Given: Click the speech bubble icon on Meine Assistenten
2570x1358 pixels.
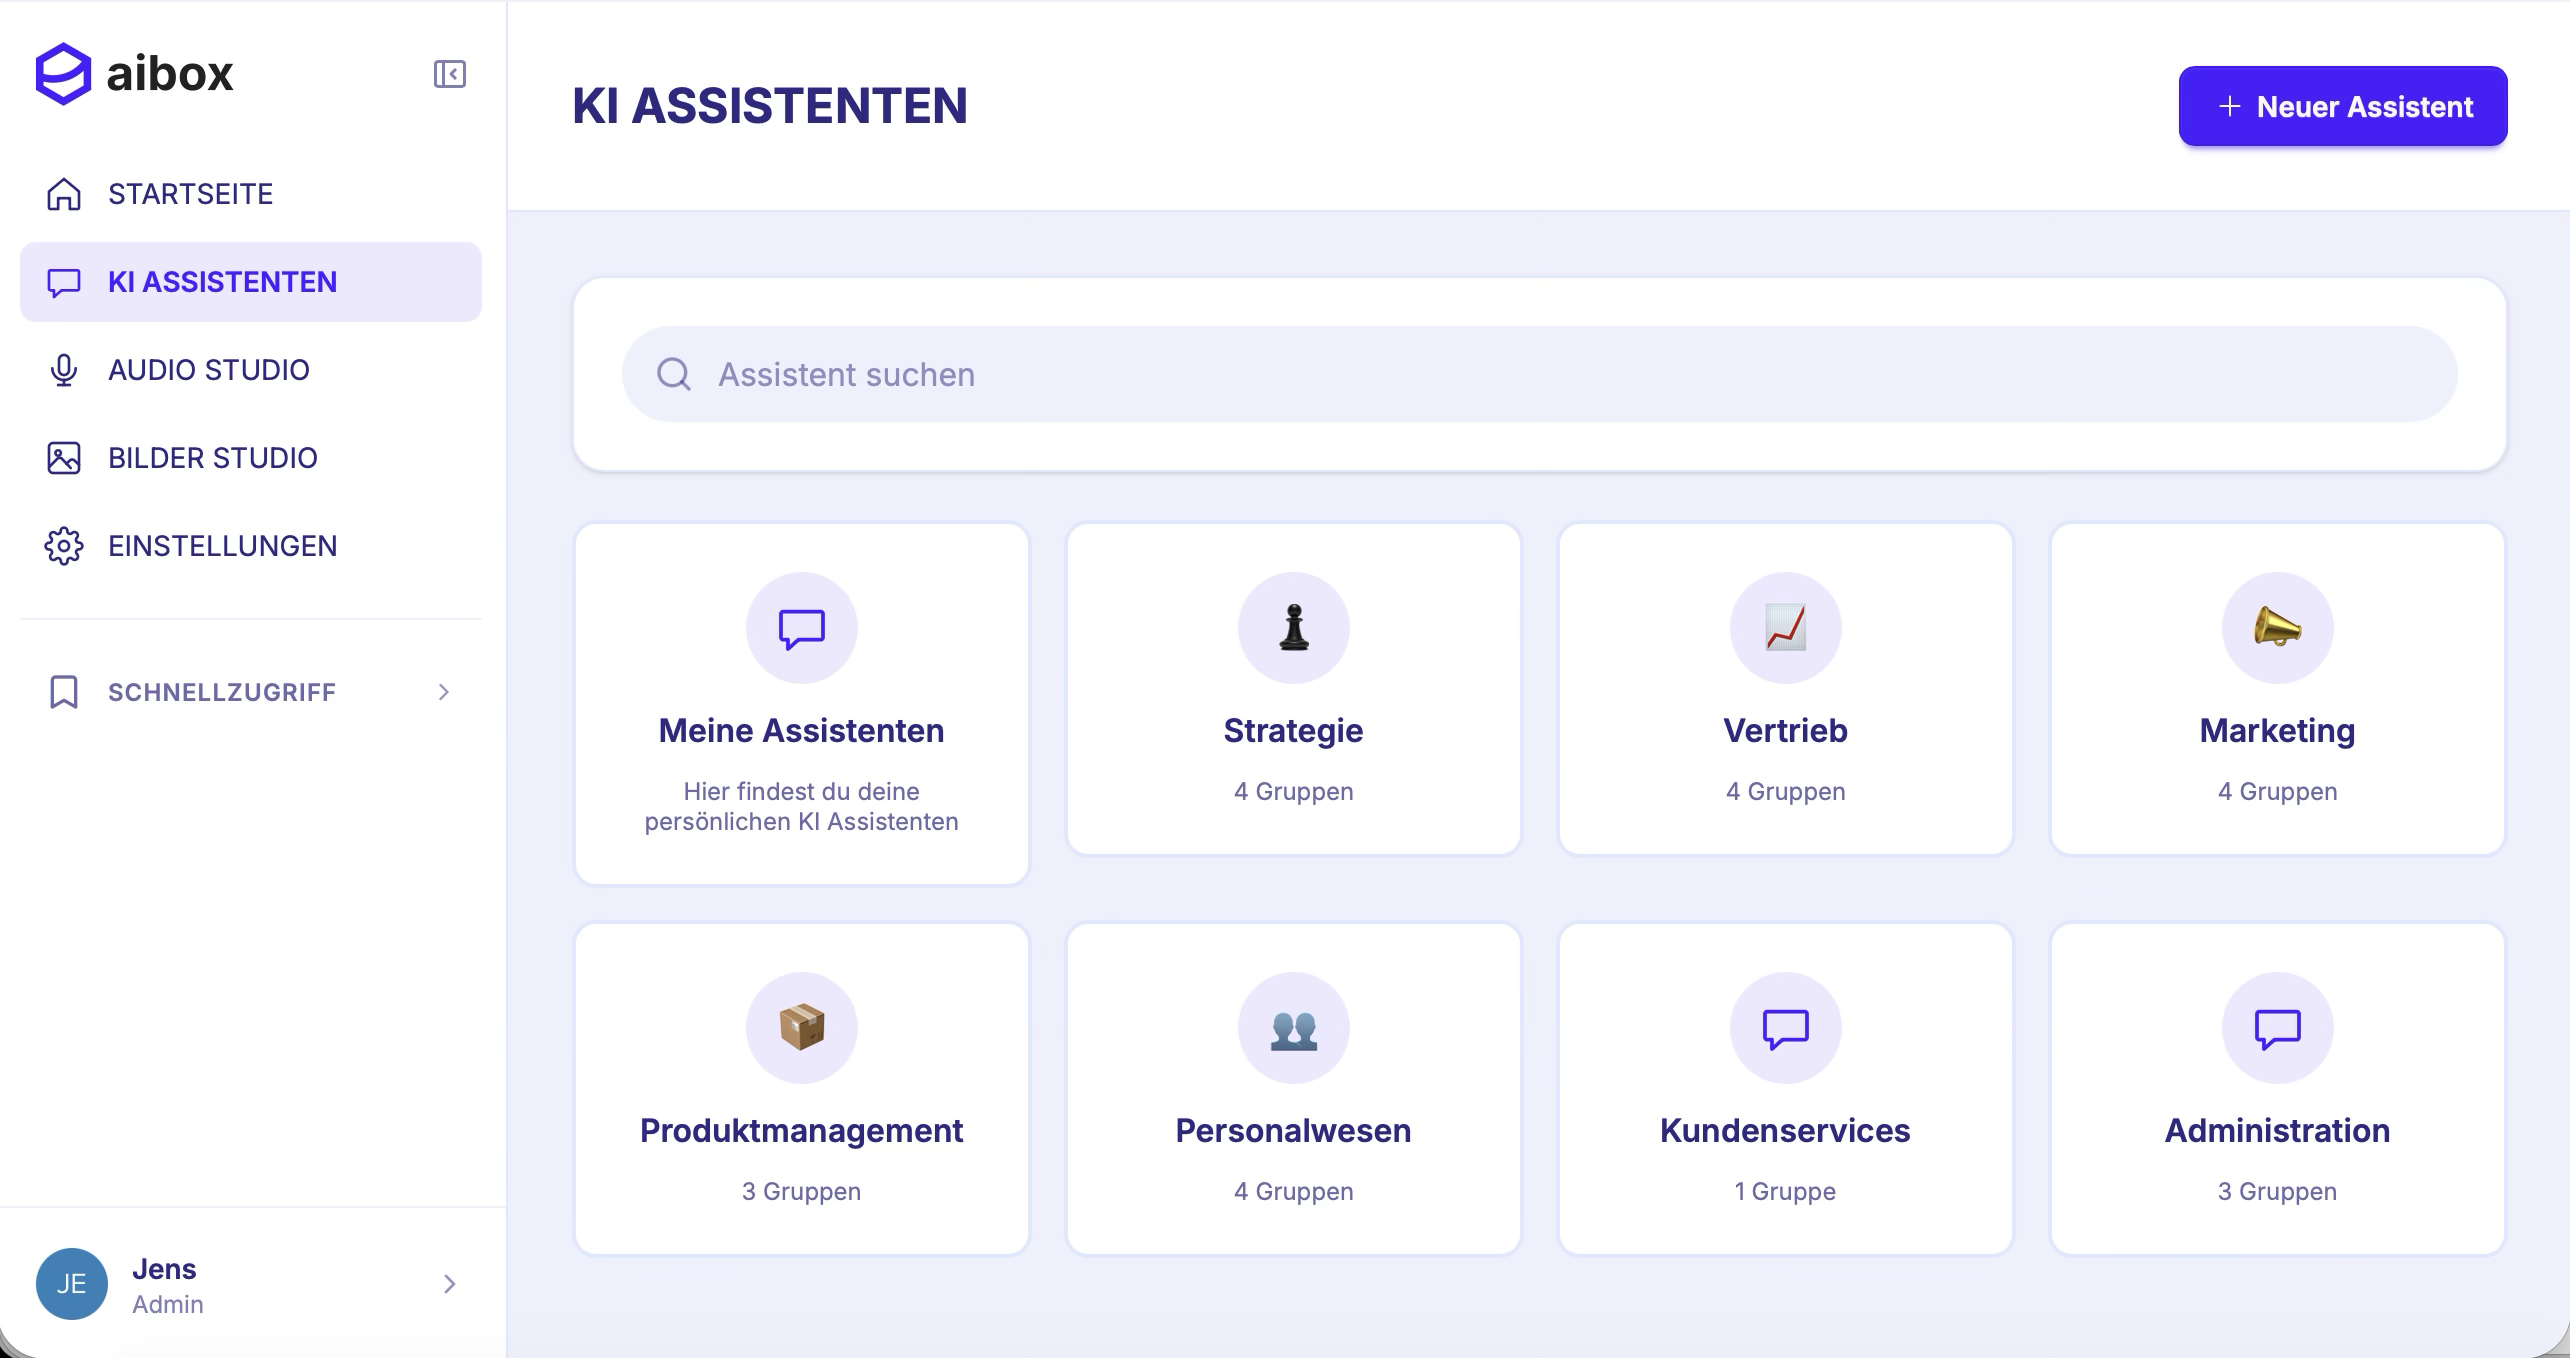Looking at the screenshot, I should tap(802, 628).
